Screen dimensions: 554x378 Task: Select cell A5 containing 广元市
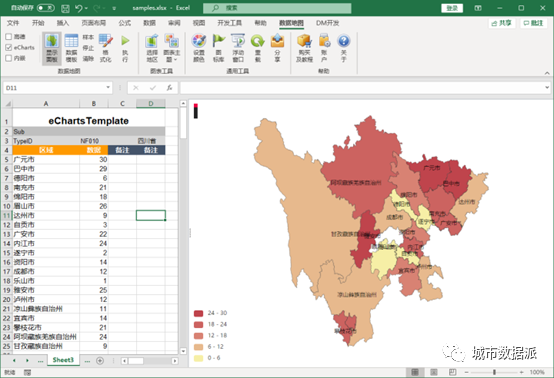[x=46, y=159]
